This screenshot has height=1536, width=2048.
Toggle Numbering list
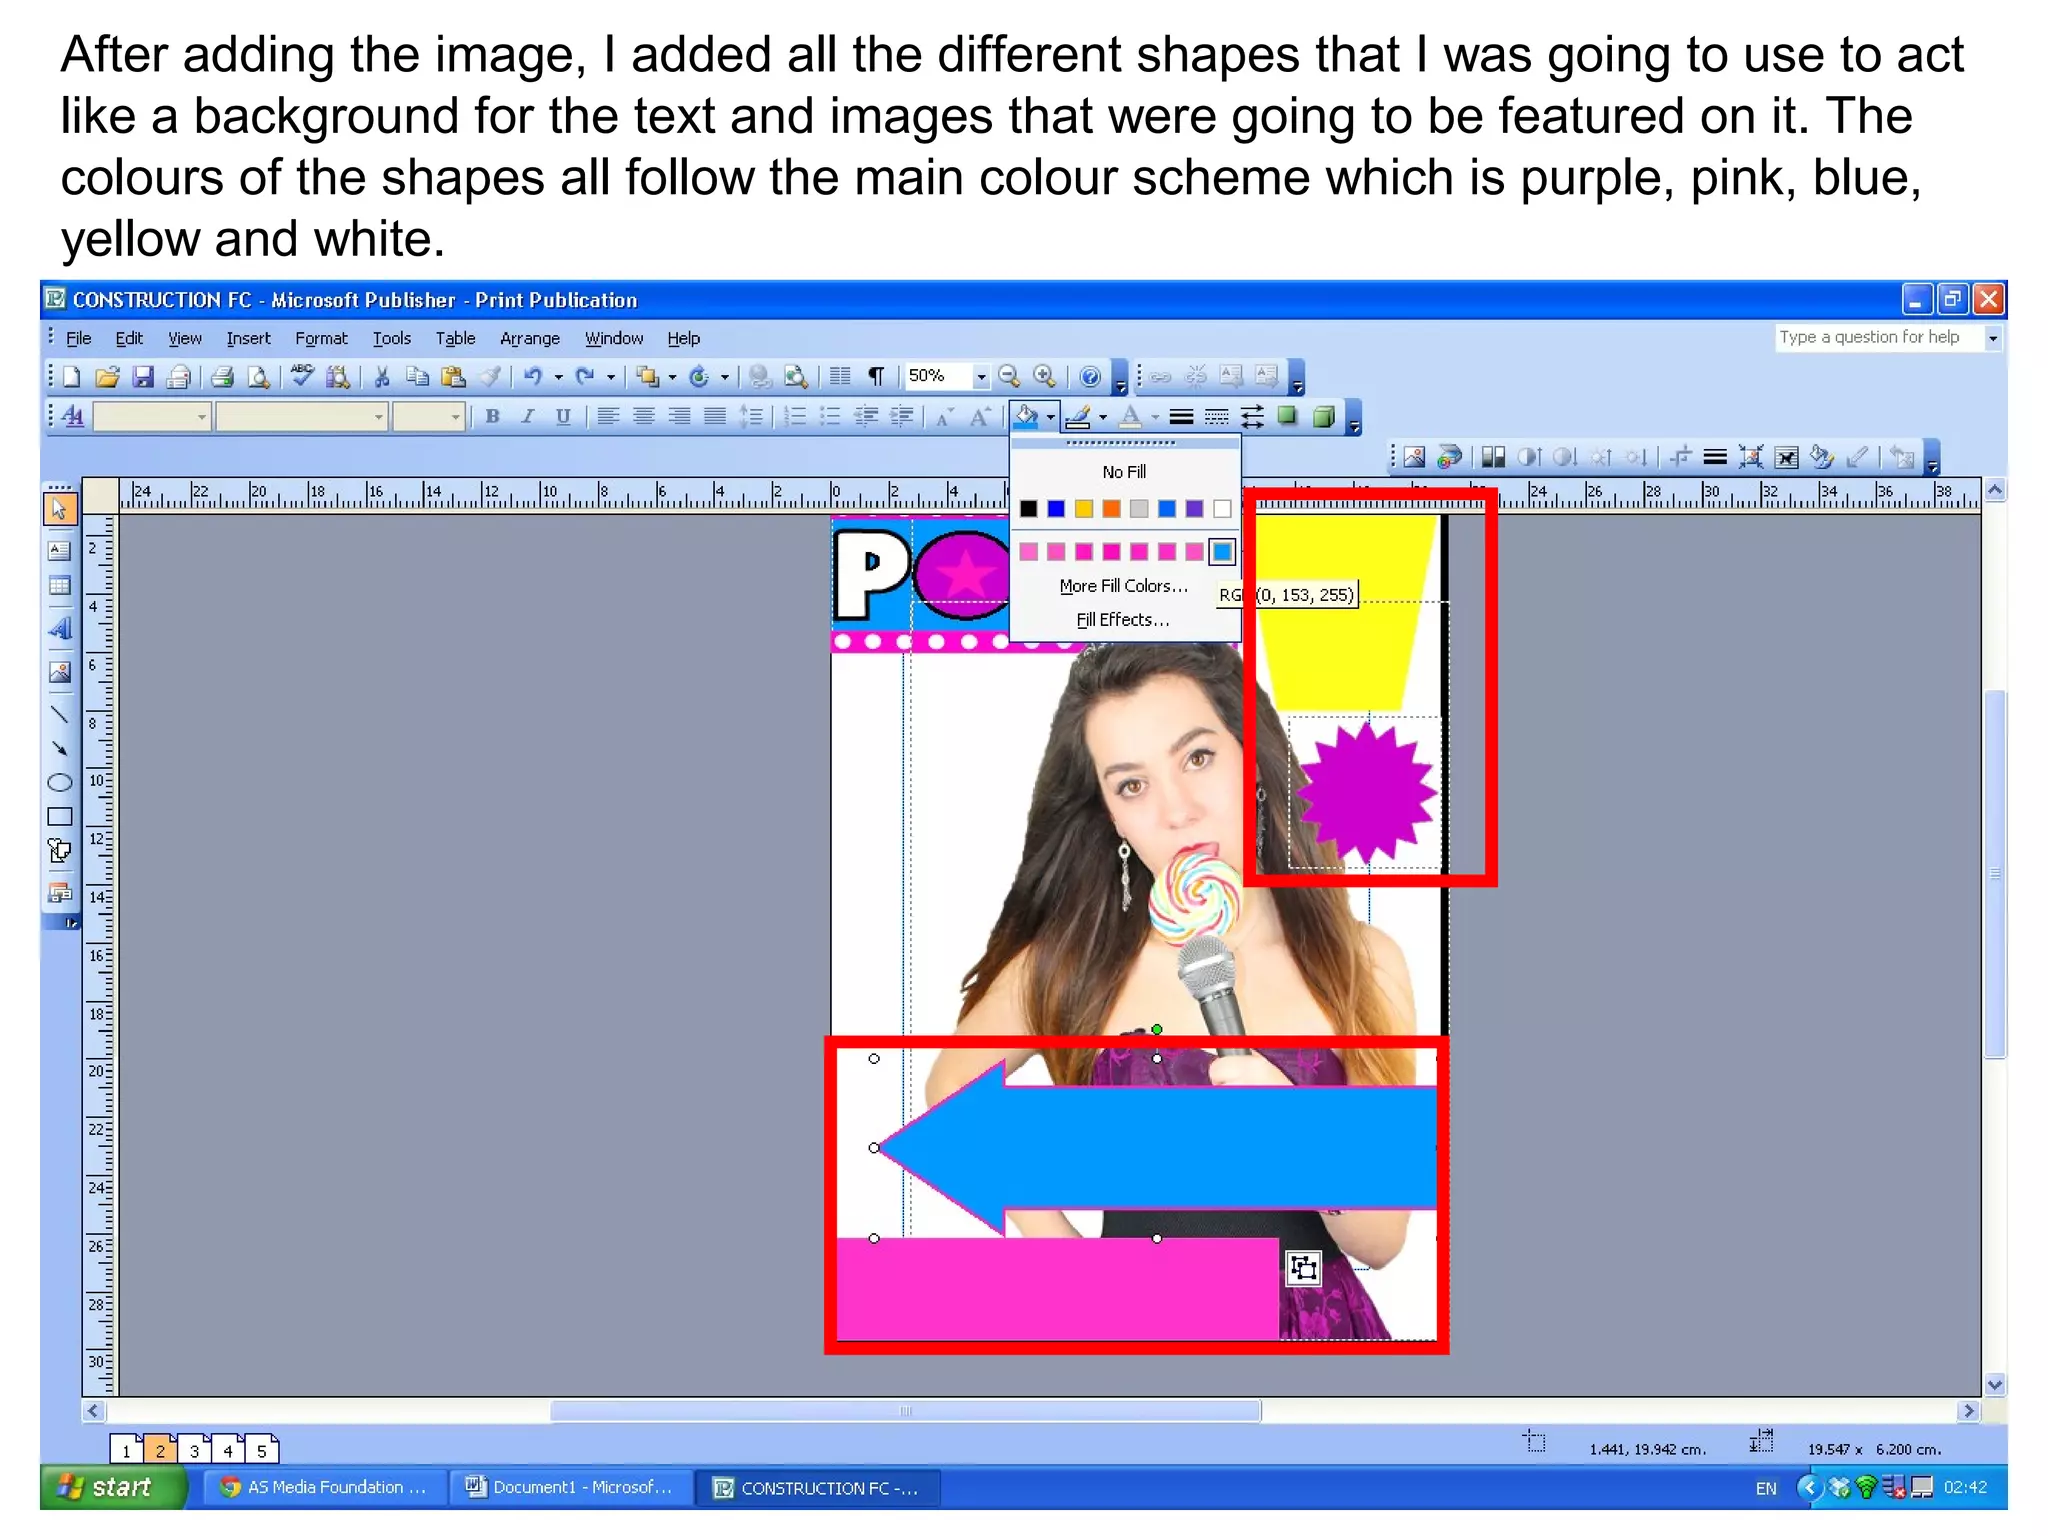795,417
